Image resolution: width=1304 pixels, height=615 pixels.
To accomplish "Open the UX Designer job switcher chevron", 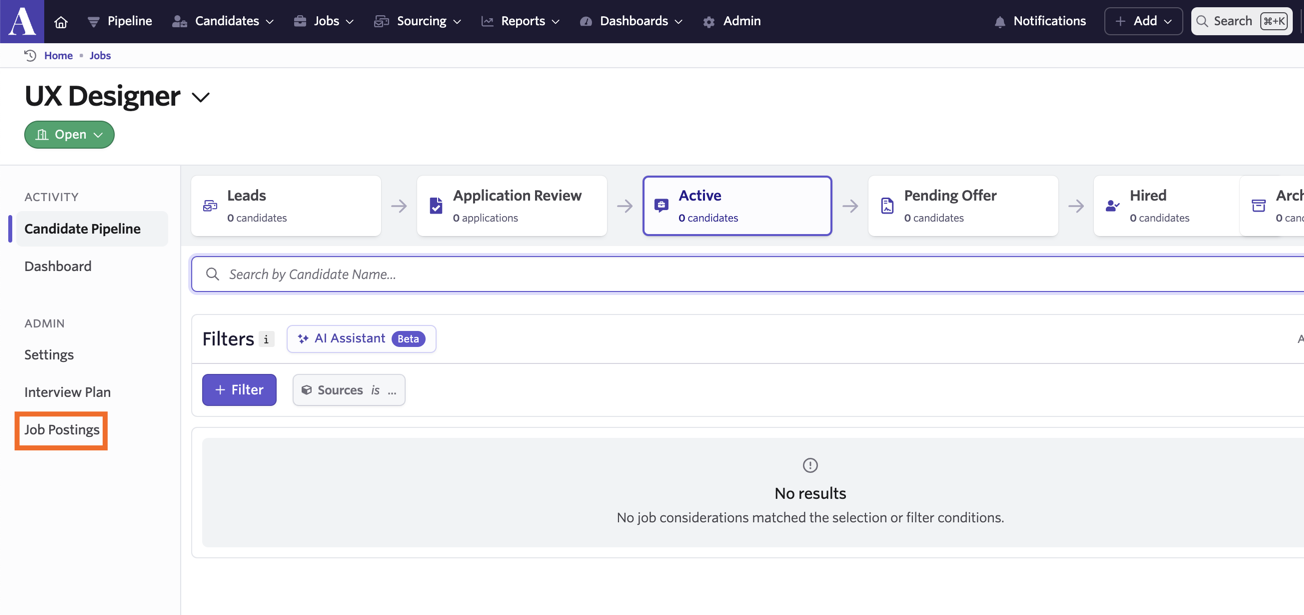I will tap(201, 97).
